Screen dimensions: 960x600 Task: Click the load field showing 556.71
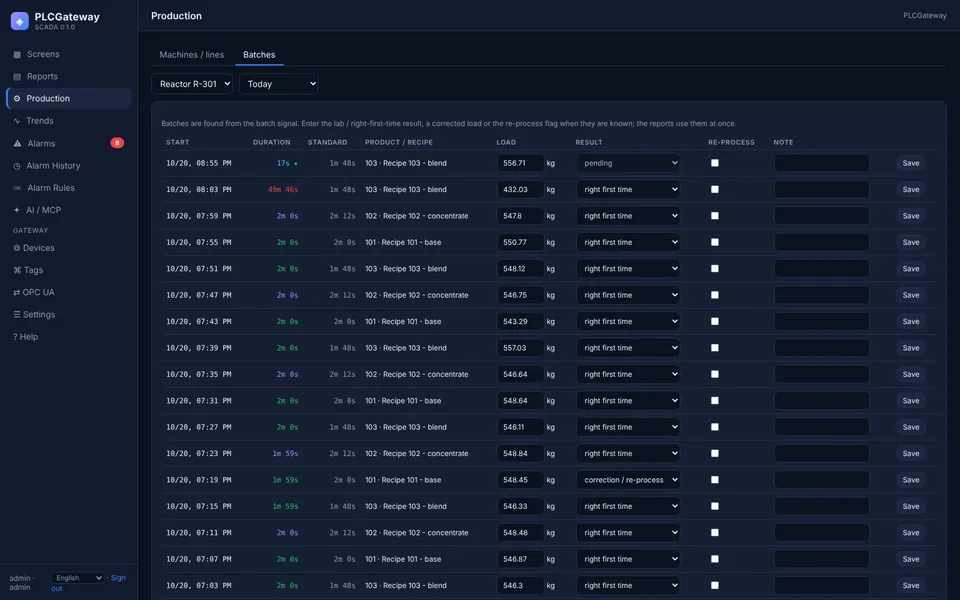click(x=520, y=163)
